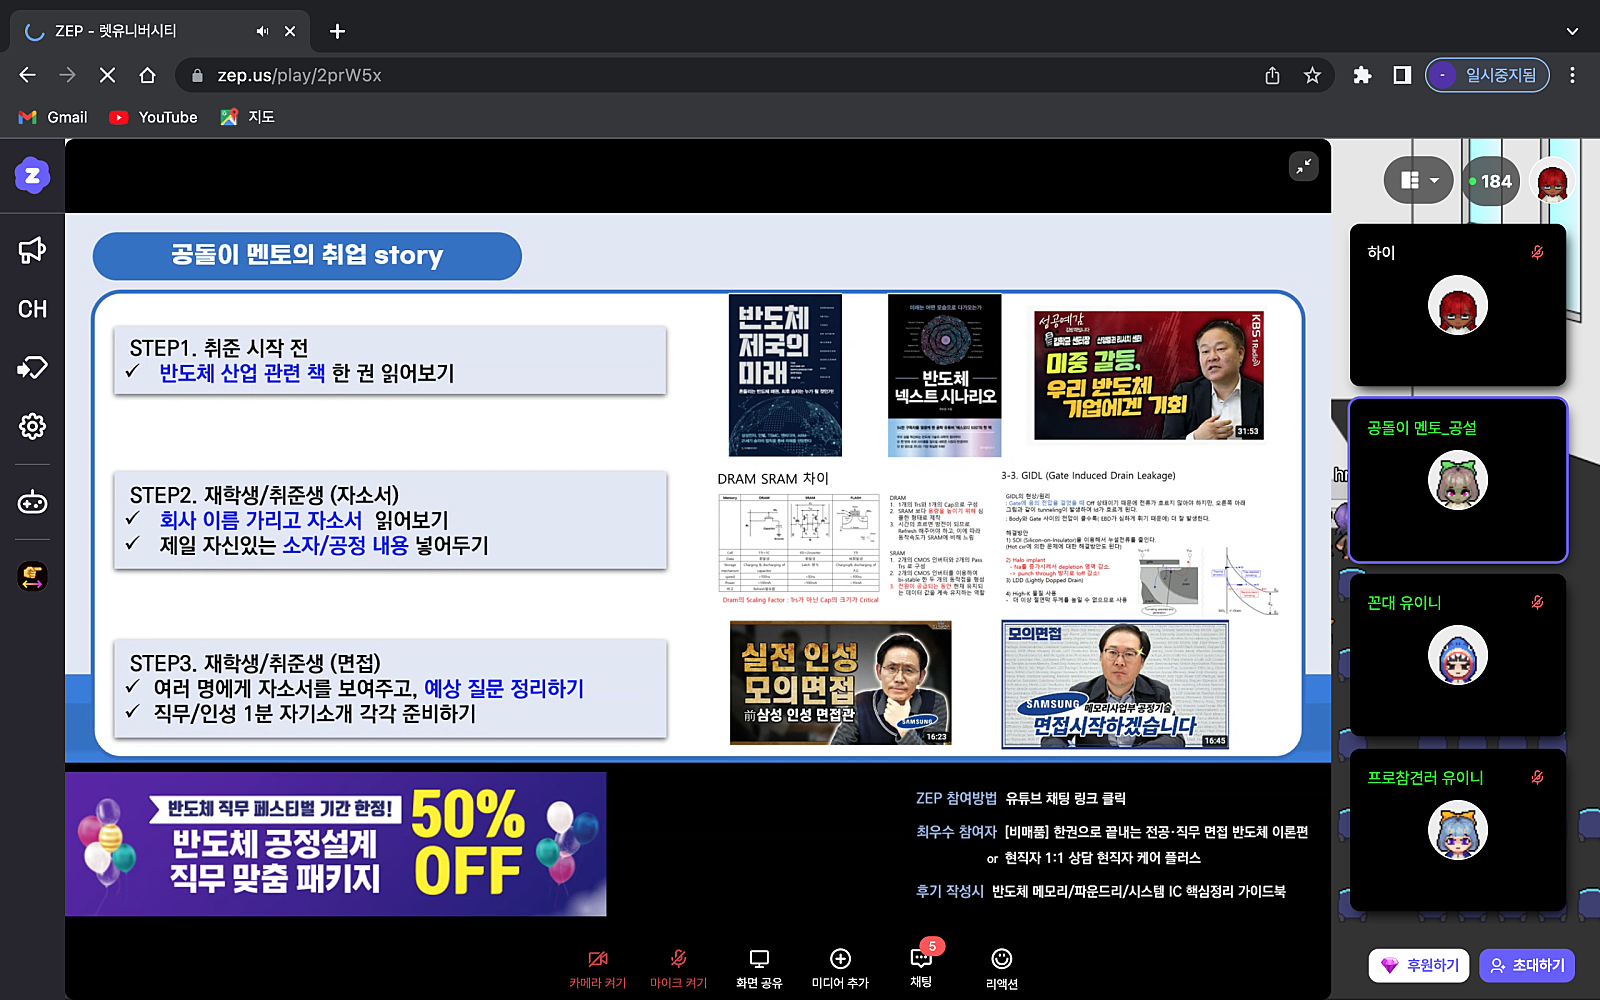
Task: Open the reaction emoji menu
Action: 1001,967
